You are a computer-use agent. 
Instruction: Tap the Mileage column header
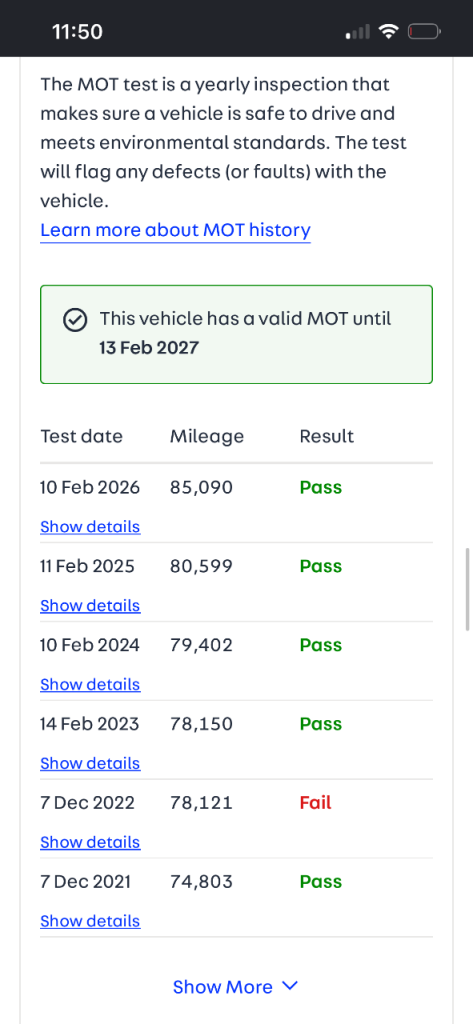tap(206, 436)
